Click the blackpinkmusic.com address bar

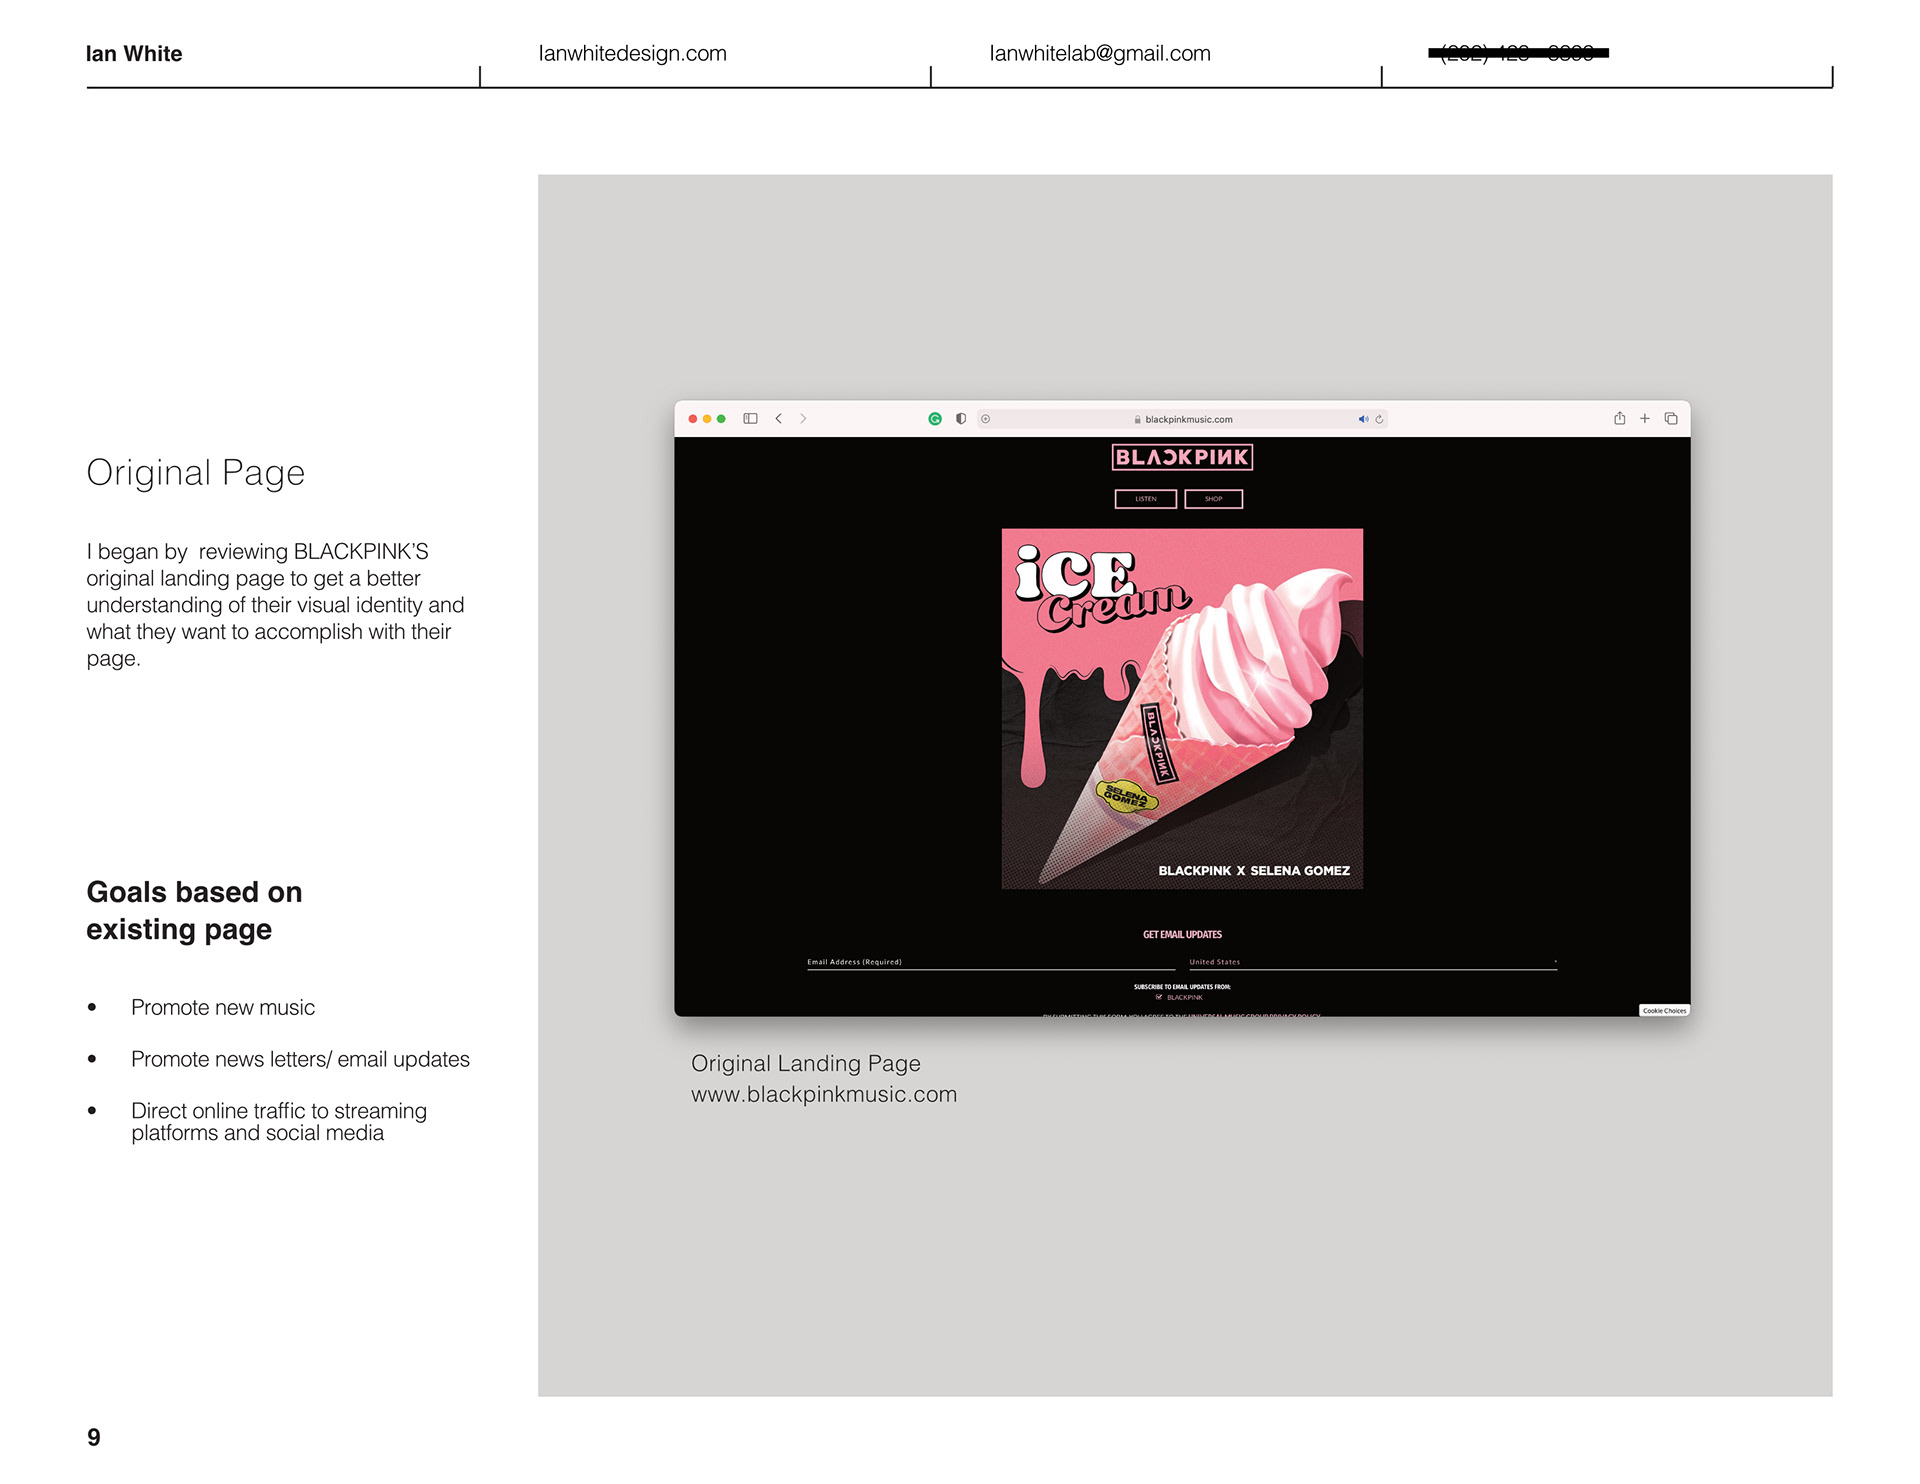(x=1188, y=419)
